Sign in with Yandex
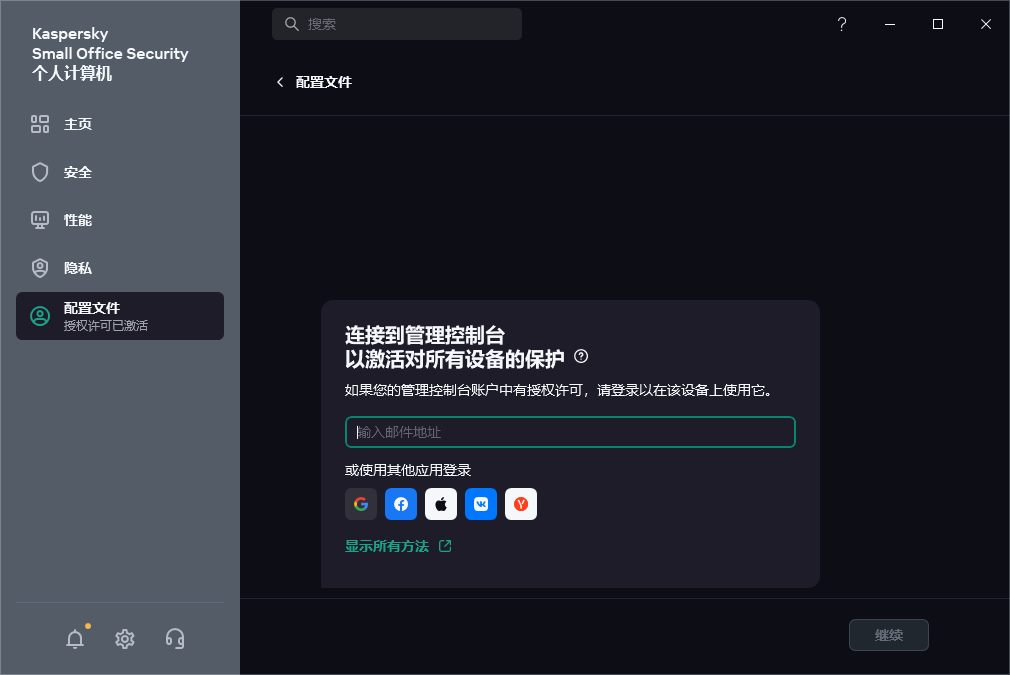Viewport: 1010px width, 675px height. [521, 504]
